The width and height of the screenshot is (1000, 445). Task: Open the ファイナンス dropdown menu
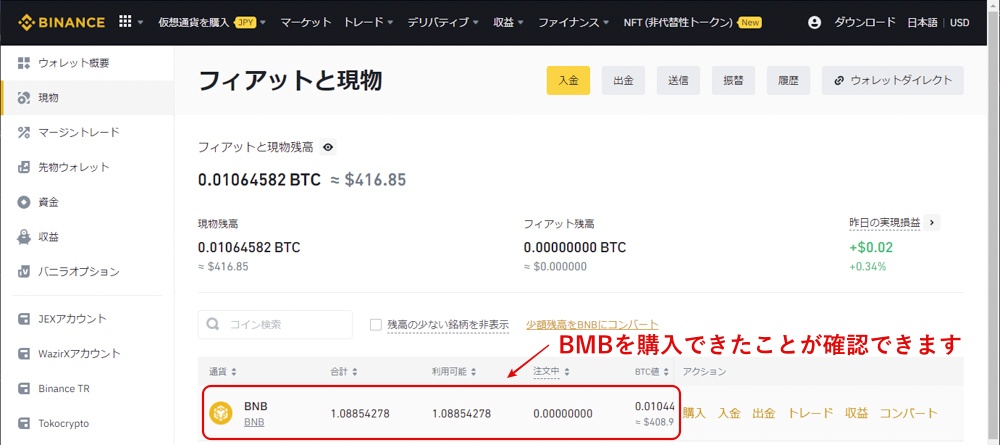pos(573,22)
